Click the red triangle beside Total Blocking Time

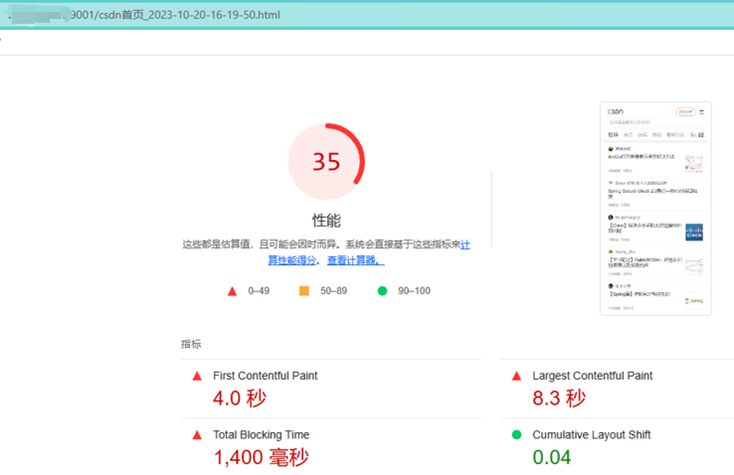[x=197, y=435]
